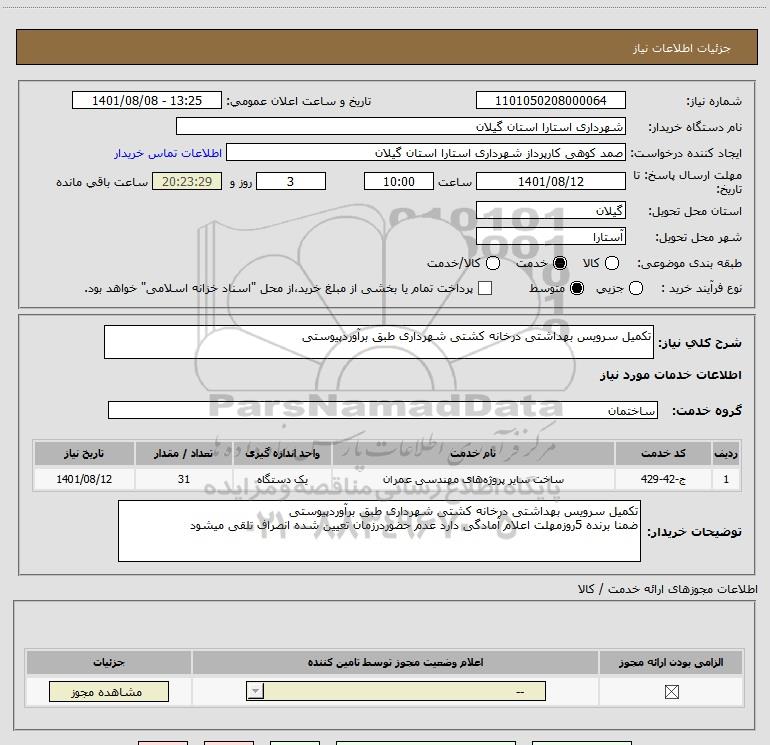
Task: Open the اطلاعات تماس خریدار link
Action: pos(168,153)
